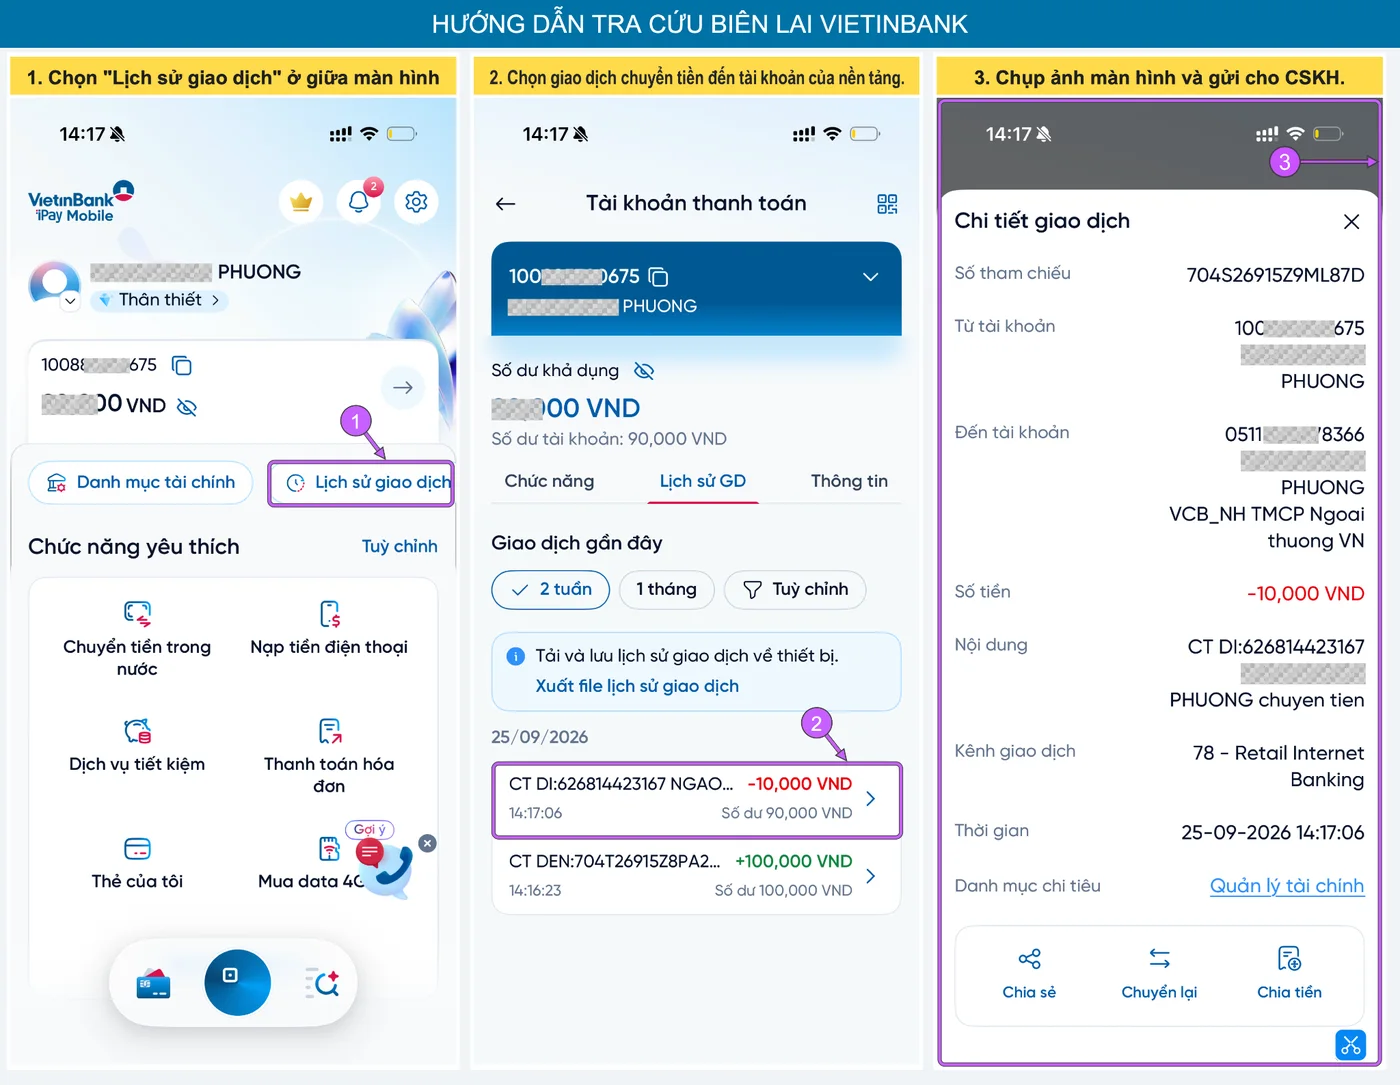Viewport: 1400px width, 1085px height.
Task: Open the smart search icon in bottom bar
Action: (x=322, y=984)
